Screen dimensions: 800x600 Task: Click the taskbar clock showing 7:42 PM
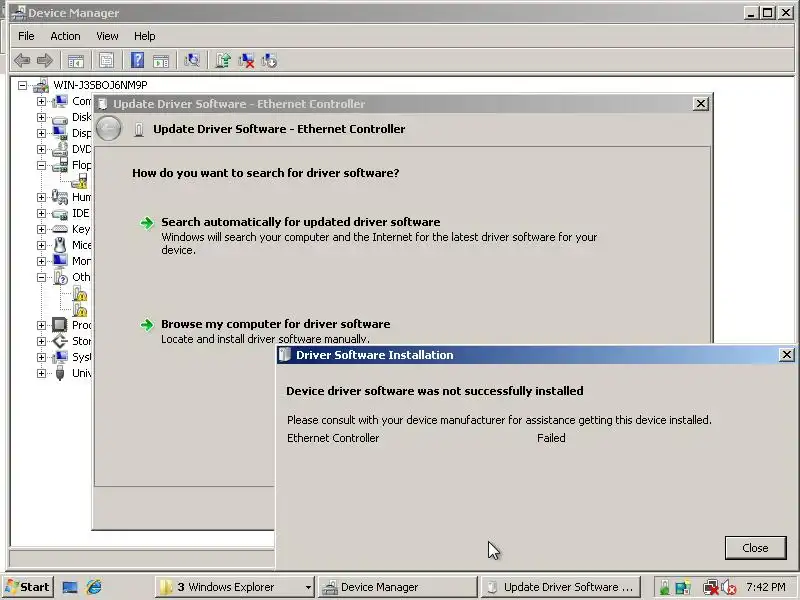point(765,587)
